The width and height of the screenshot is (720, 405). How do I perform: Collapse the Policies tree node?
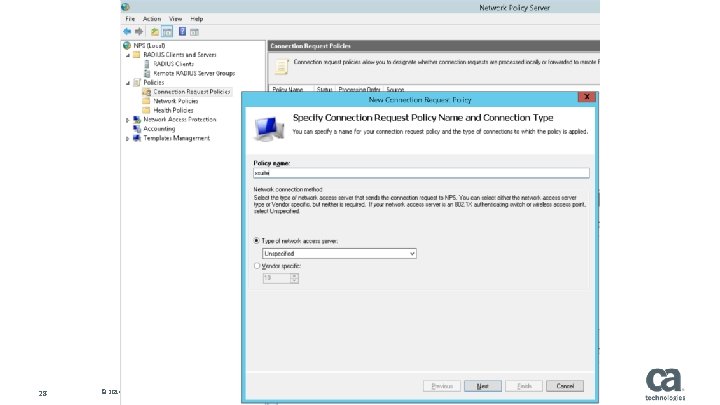point(128,83)
